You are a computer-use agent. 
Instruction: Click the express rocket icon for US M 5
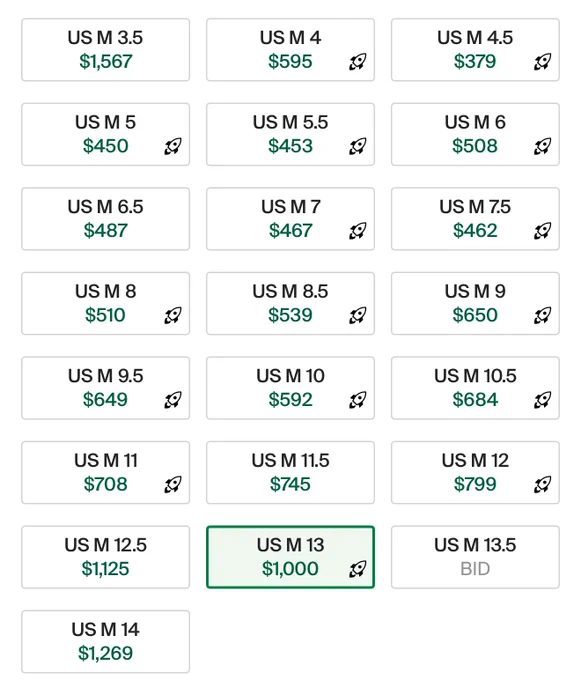click(x=173, y=146)
